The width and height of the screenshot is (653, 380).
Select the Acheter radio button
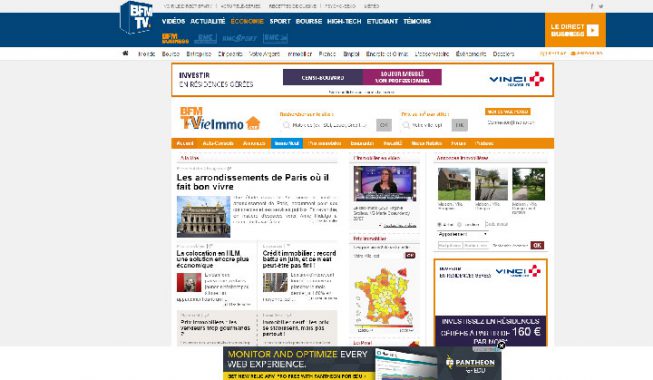[x=439, y=225]
